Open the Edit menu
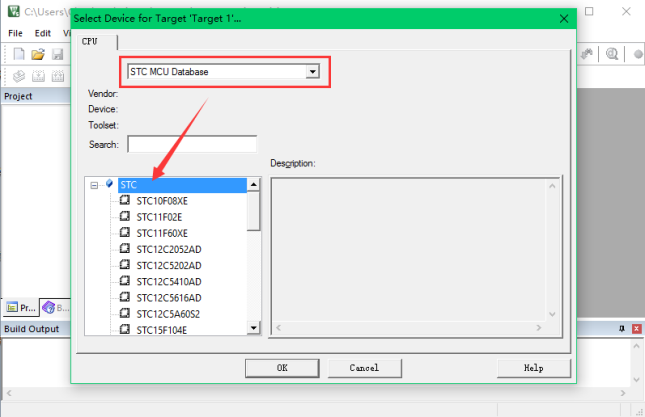Screen dimensions: 645x417 tap(42, 33)
